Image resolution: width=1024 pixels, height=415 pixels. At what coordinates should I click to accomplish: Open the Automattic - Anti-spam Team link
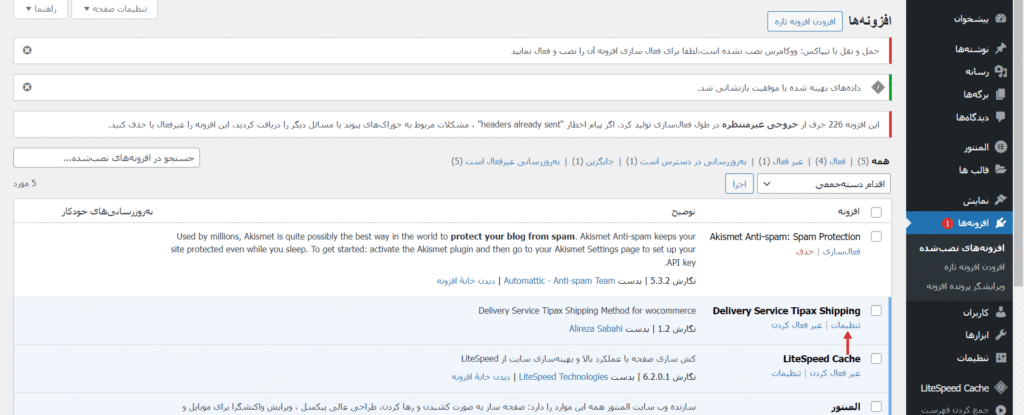click(x=560, y=281)
